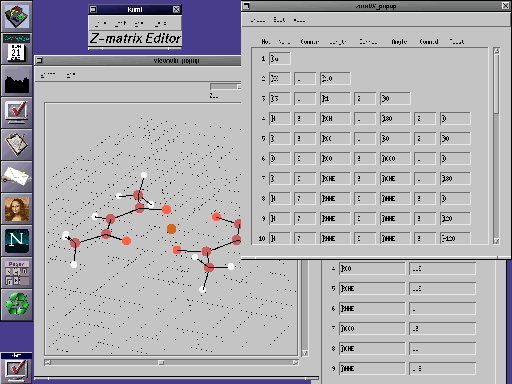Screen dimensions: 512x384
Task: Click the viewer vertical scrollbar down arrow
Action: (x=305, y=353)
